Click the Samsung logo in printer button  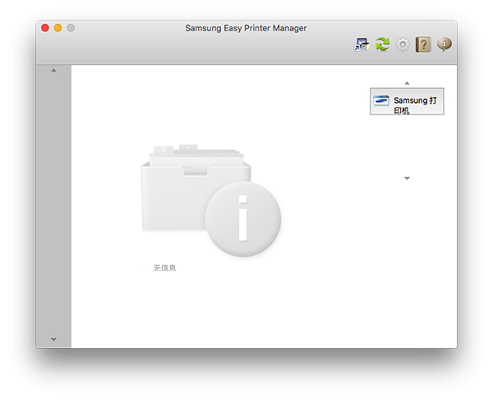click(x=381, y=100)
